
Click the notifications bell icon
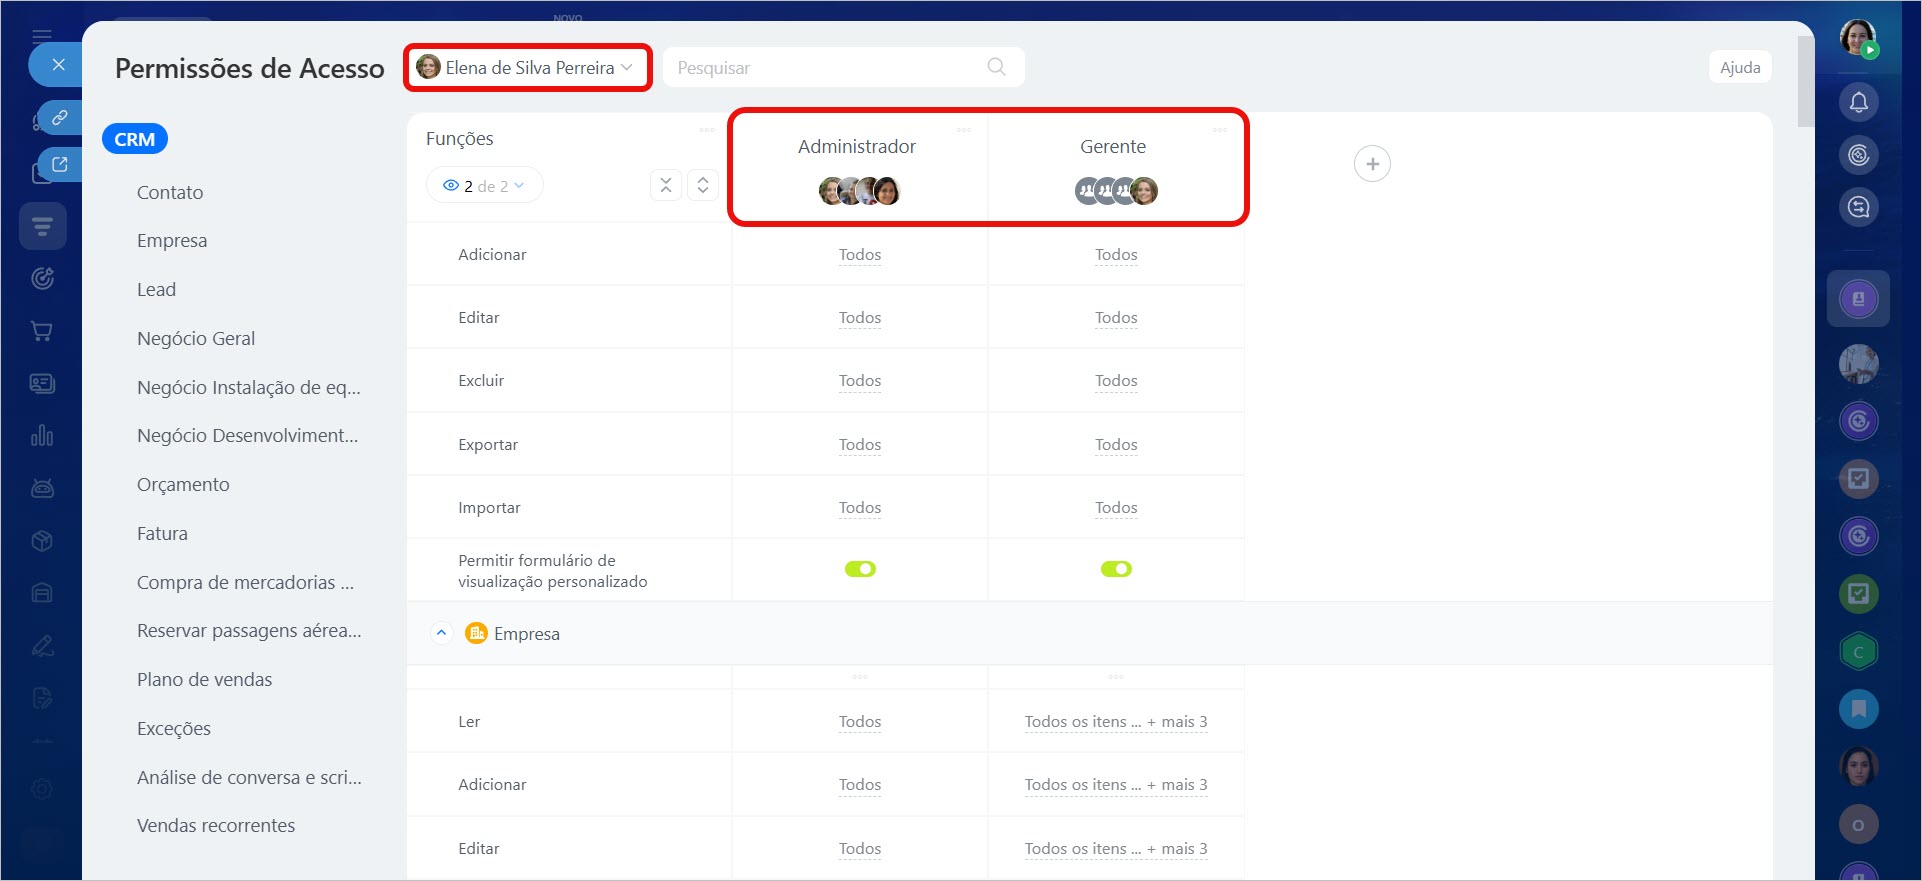click(x=1858, y=102)
